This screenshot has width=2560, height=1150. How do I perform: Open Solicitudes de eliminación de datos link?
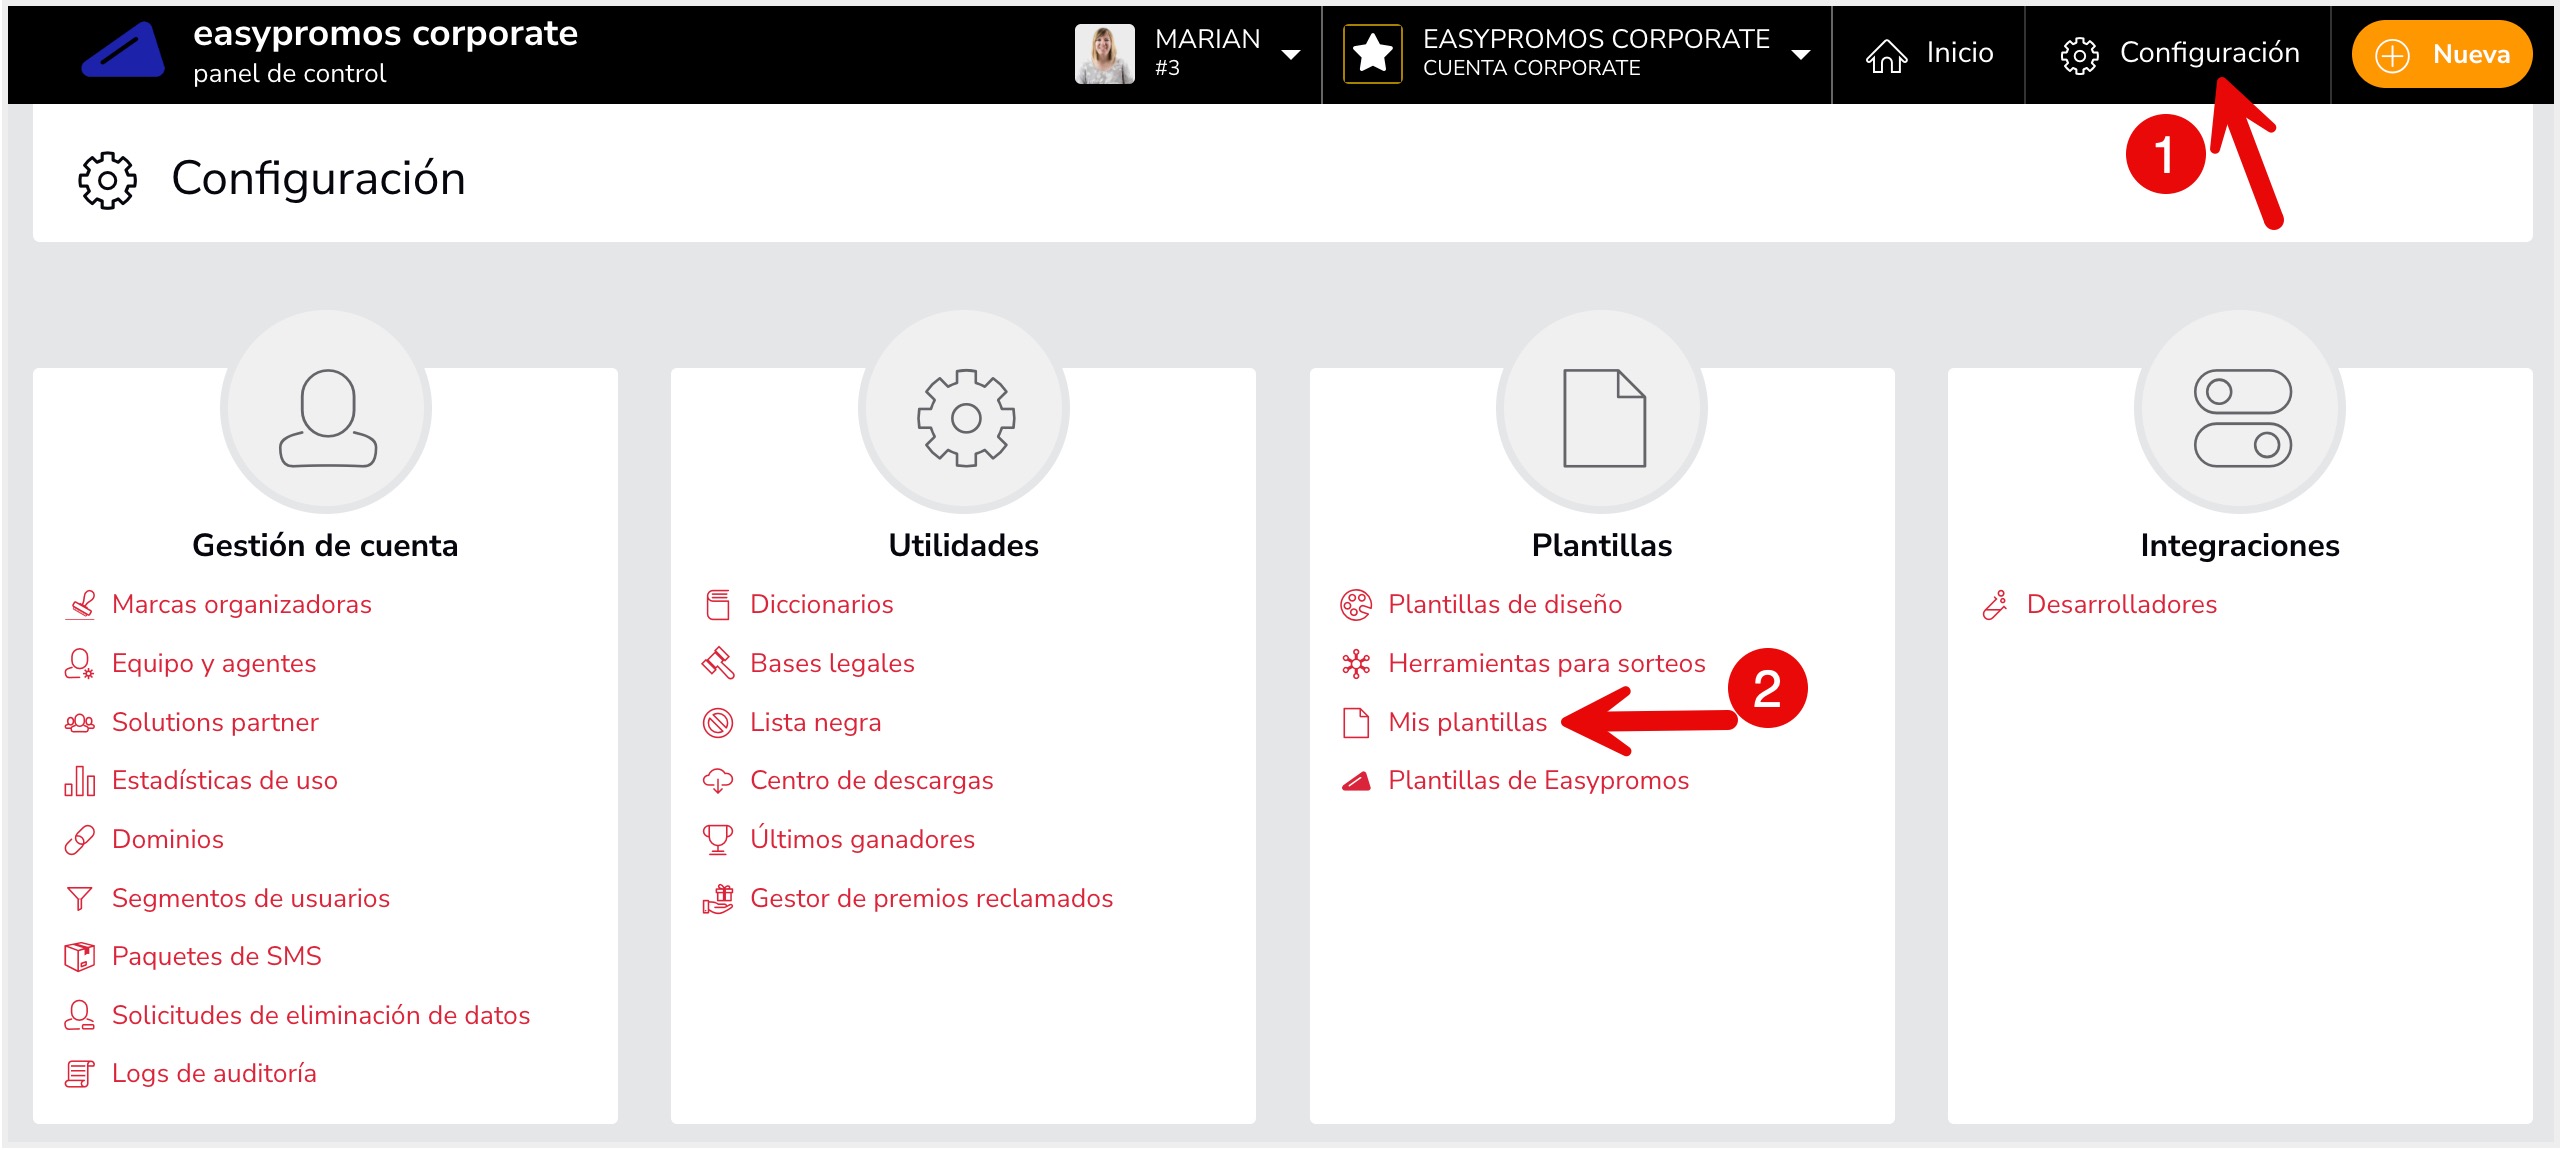[321, 1016]
